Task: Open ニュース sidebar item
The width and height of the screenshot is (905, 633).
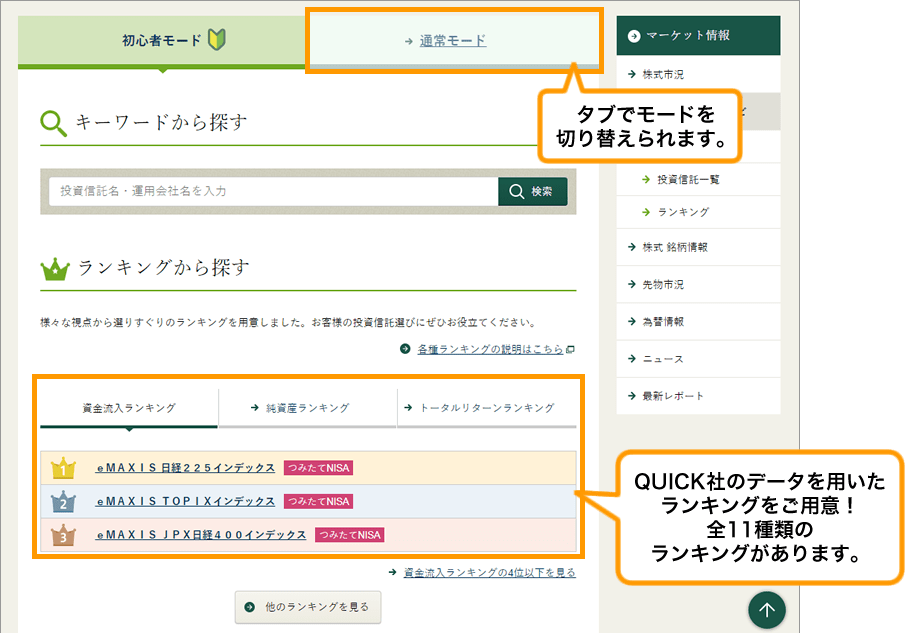Action: point(698,359)
